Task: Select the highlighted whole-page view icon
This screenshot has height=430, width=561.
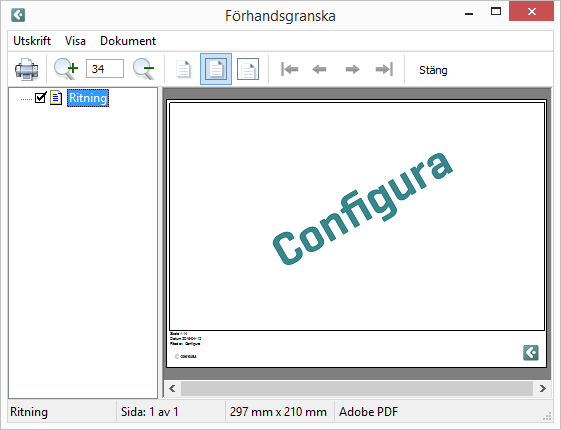Action: point(216,69)
